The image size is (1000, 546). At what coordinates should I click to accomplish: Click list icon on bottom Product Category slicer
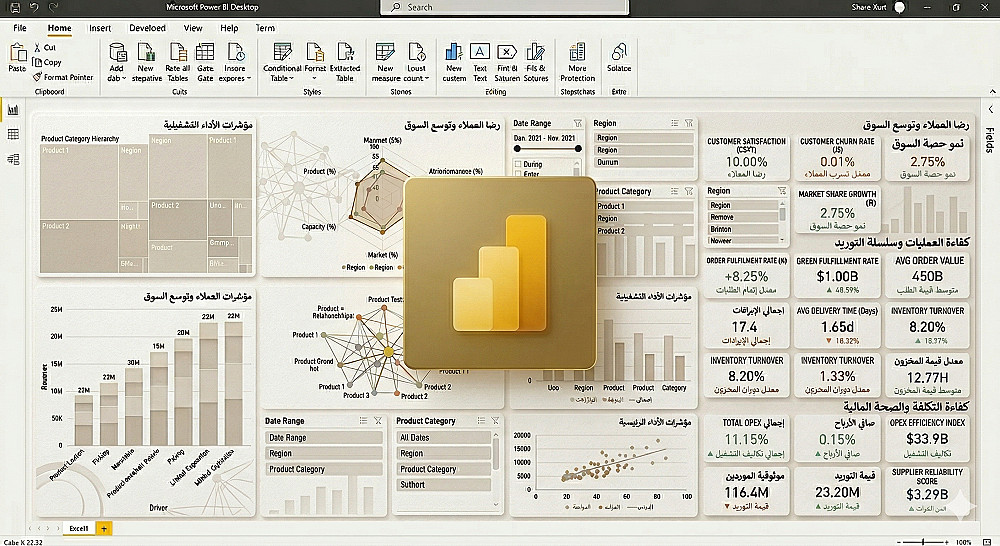(482, 420)
